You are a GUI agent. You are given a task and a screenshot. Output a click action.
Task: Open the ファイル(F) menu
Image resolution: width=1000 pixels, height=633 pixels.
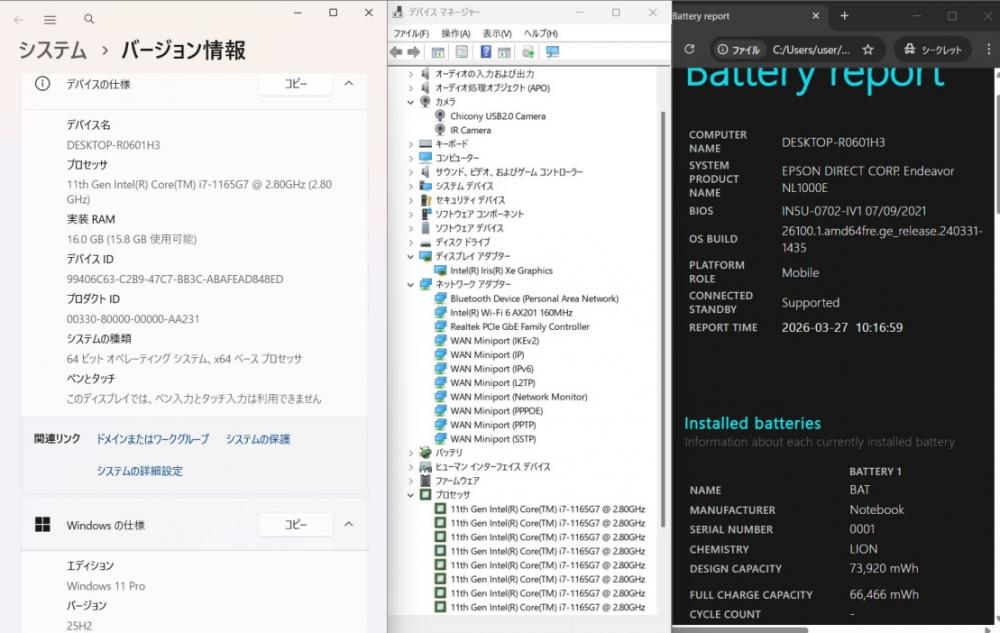tap(411, 33)
